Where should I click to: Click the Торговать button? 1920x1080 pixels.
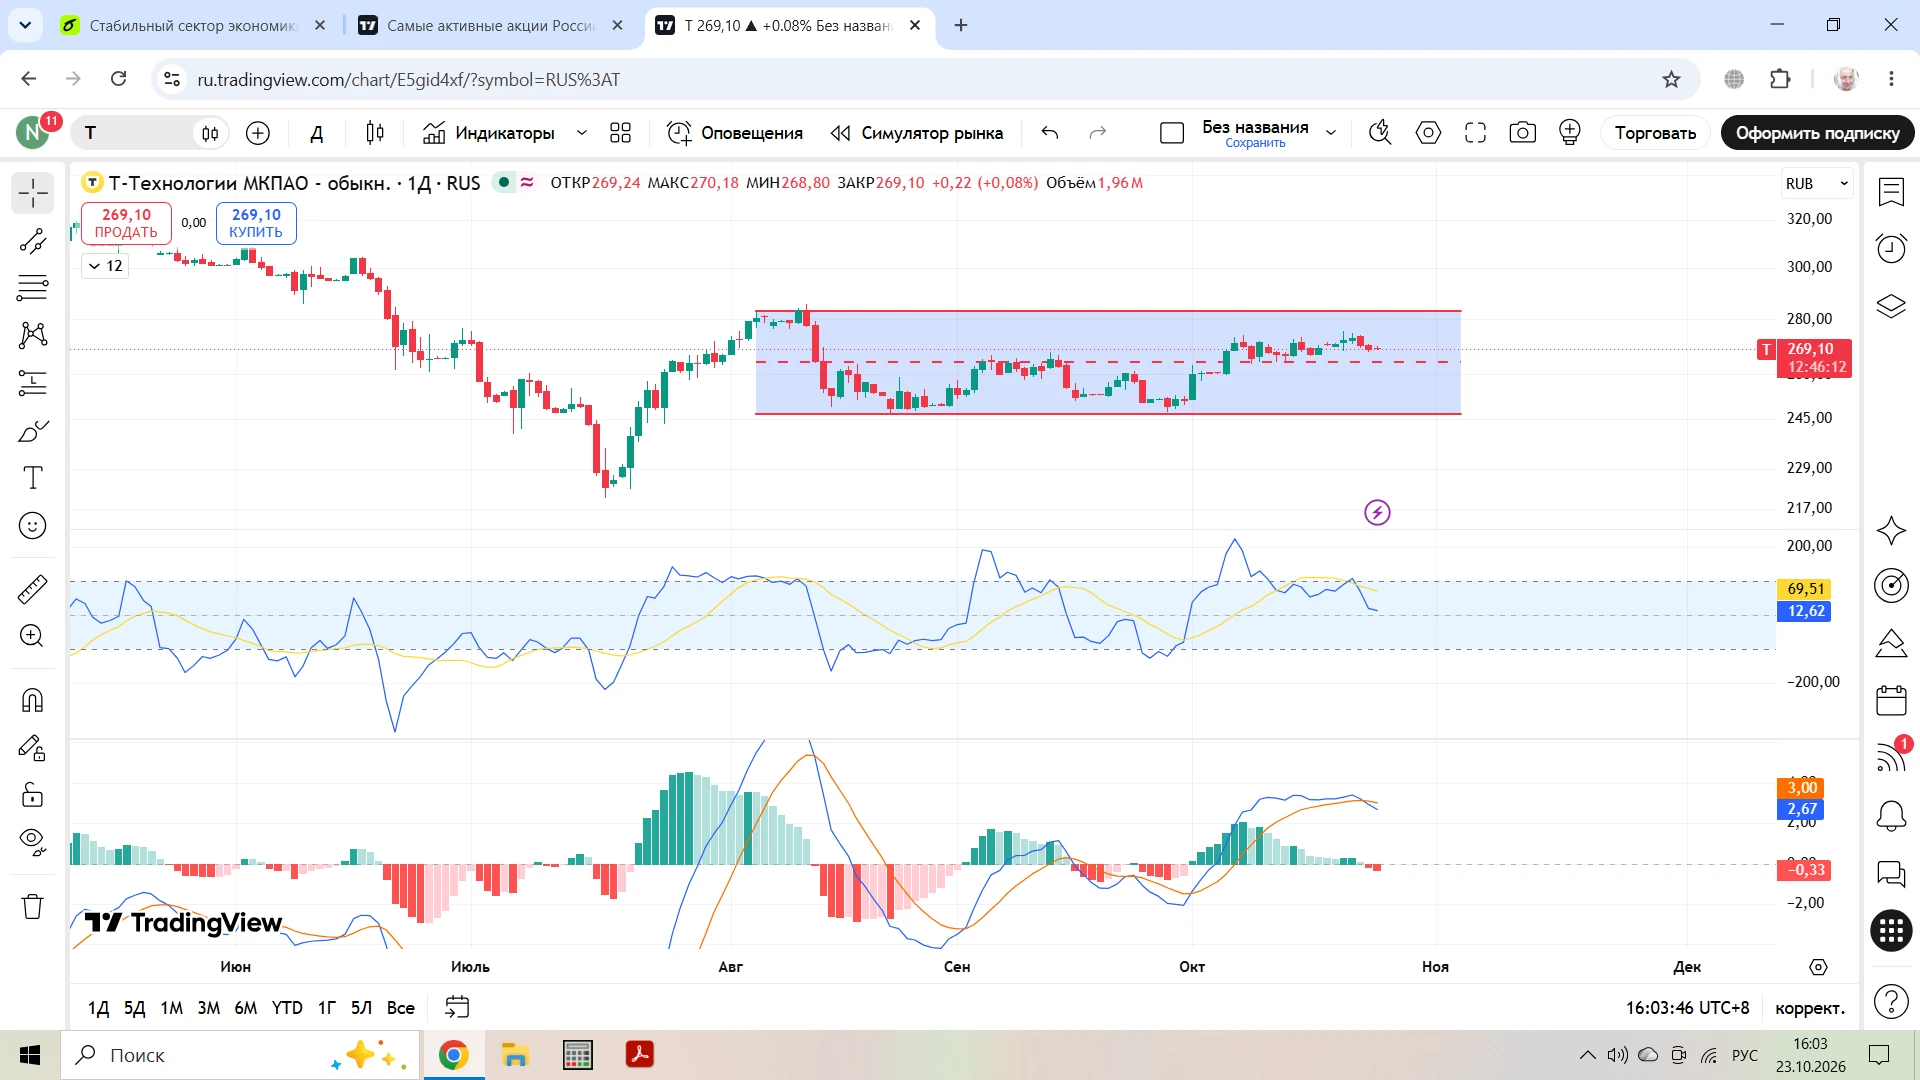[x=1655, y=133]
